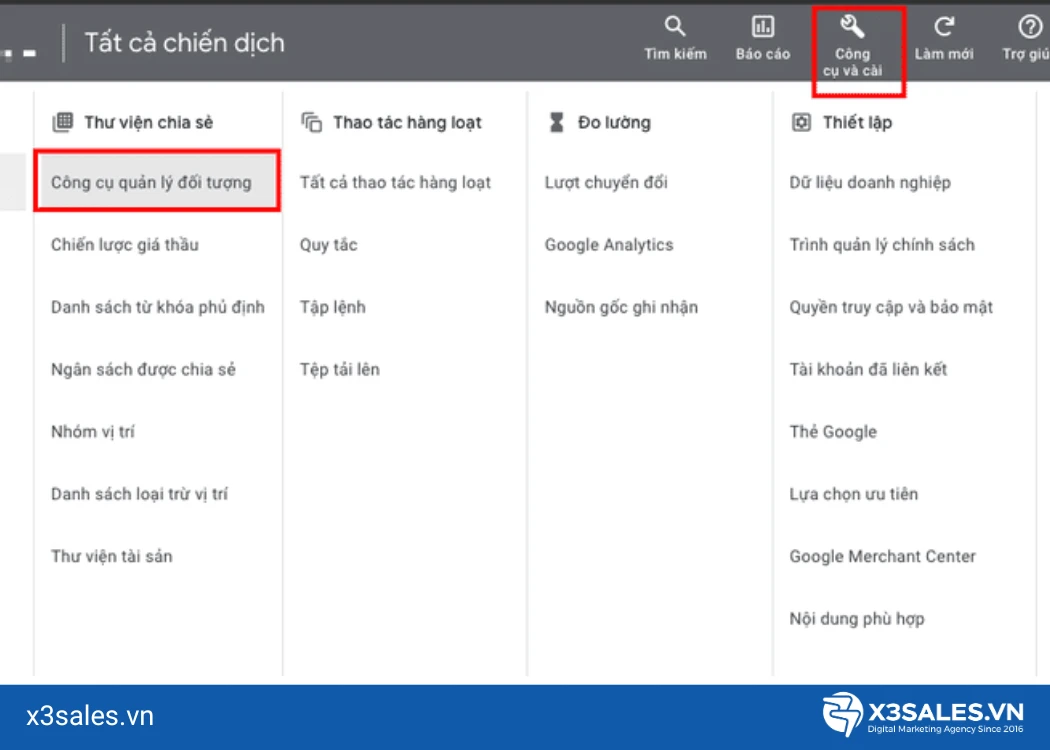The image size is (1050, 750).
Task: Open the Báo cáo reports icon
Action: coord(763,27)
